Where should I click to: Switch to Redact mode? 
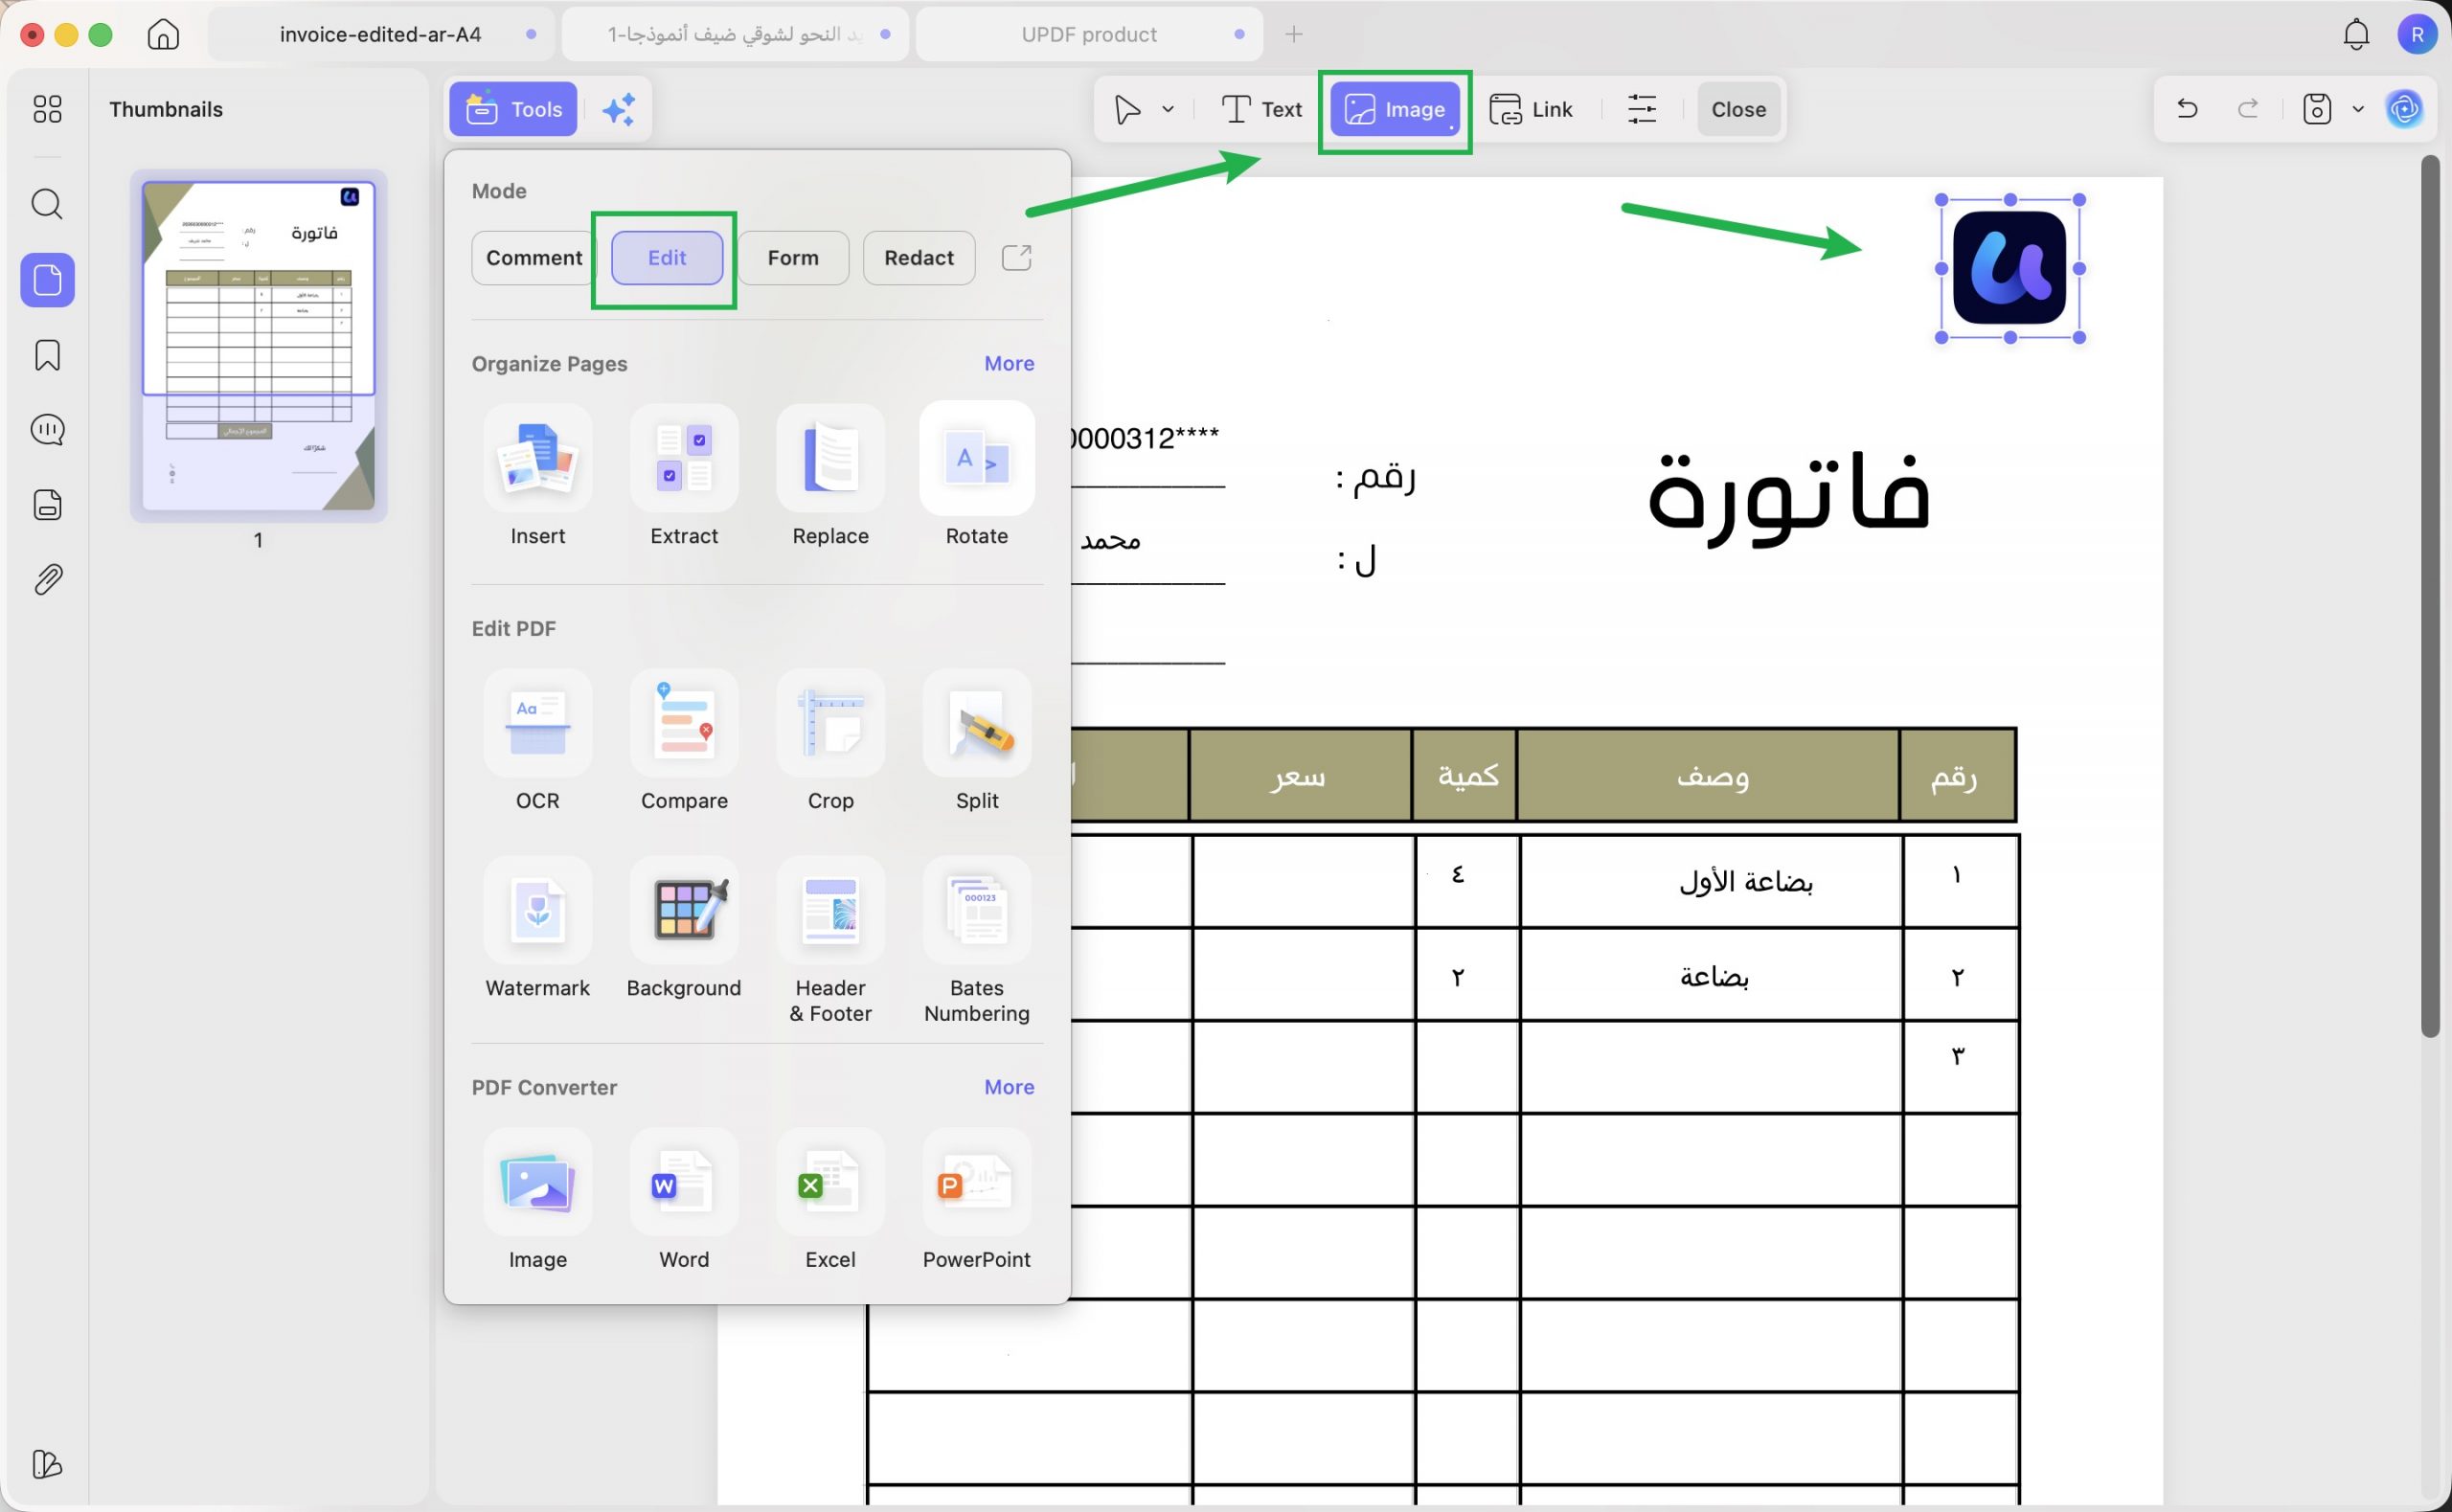coord(919,258)
